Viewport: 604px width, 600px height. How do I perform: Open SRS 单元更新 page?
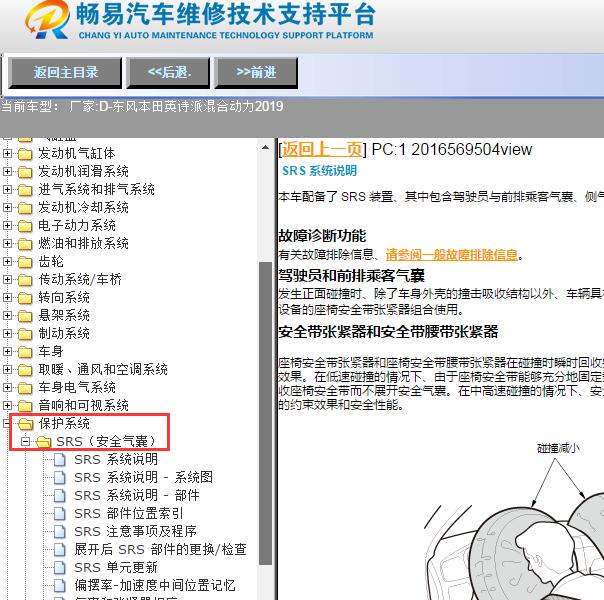coord(116,568)
